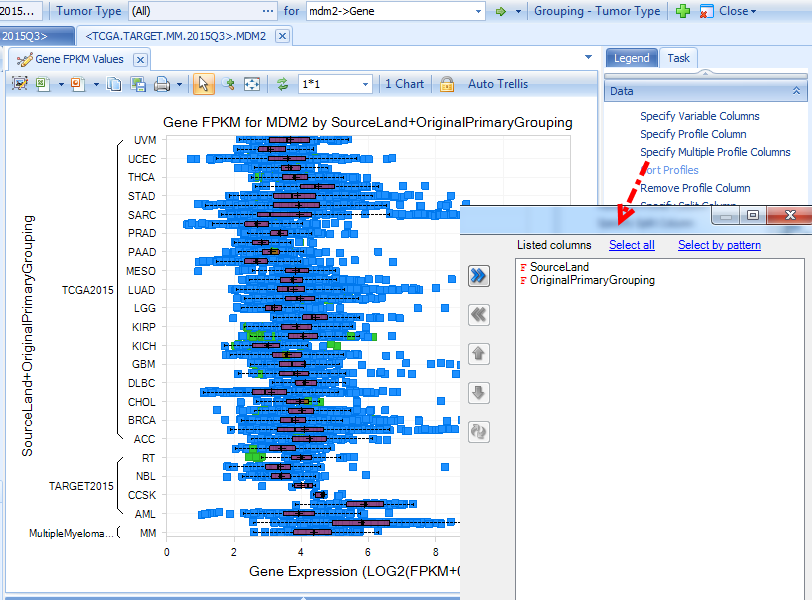
Task: Switch to the Task tab
Action: [x=678, y=58]
